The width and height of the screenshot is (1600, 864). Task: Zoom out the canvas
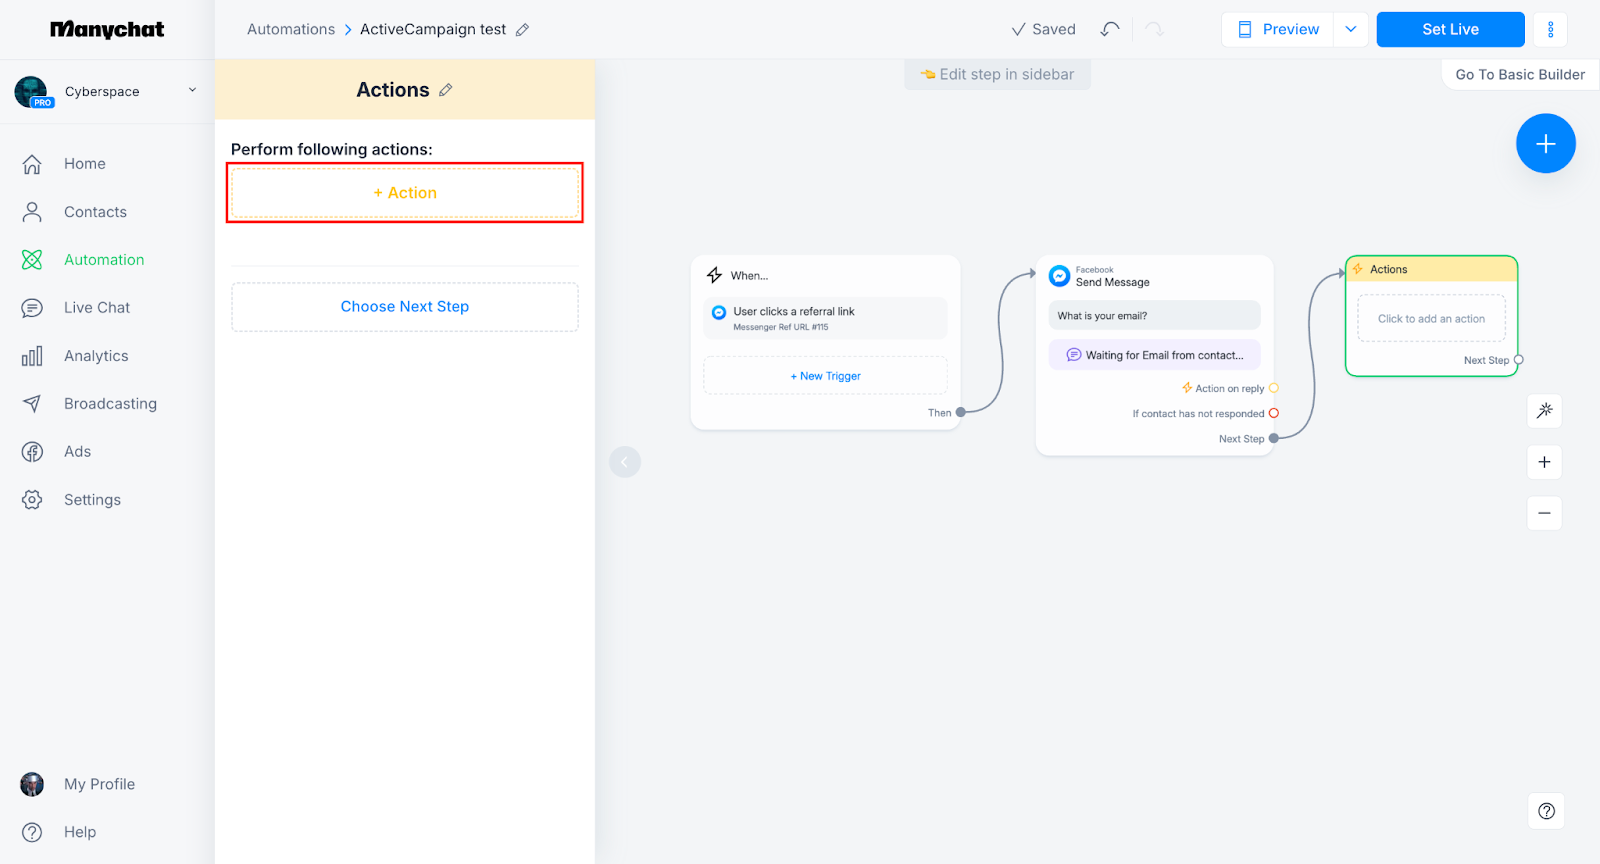coord(1545,513)
